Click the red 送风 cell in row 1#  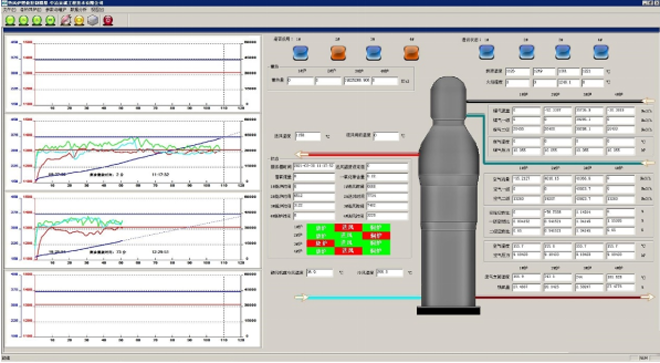coord(348,228)
